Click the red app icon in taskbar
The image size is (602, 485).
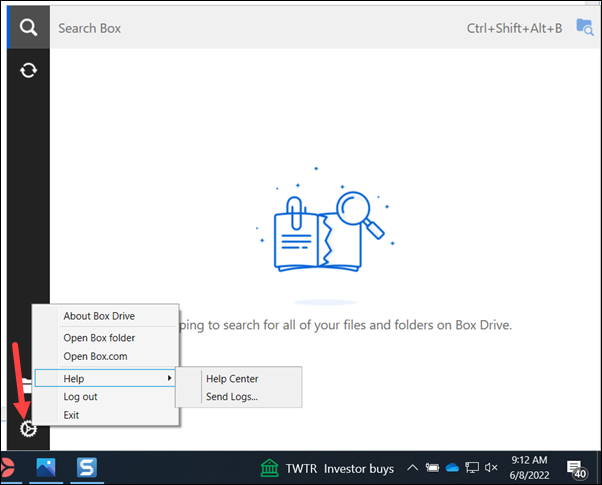(x=8, y=468)
